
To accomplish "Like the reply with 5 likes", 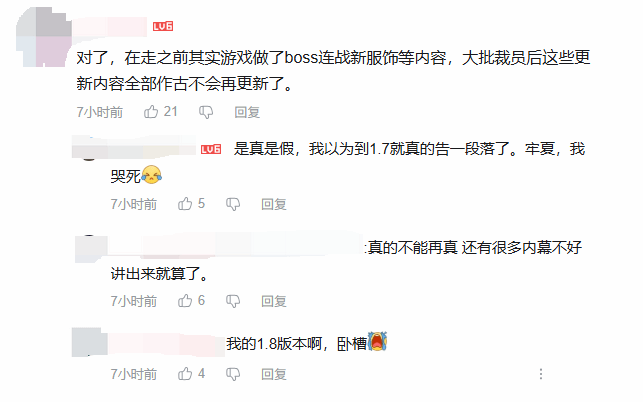I will click(x=185, y=203).
